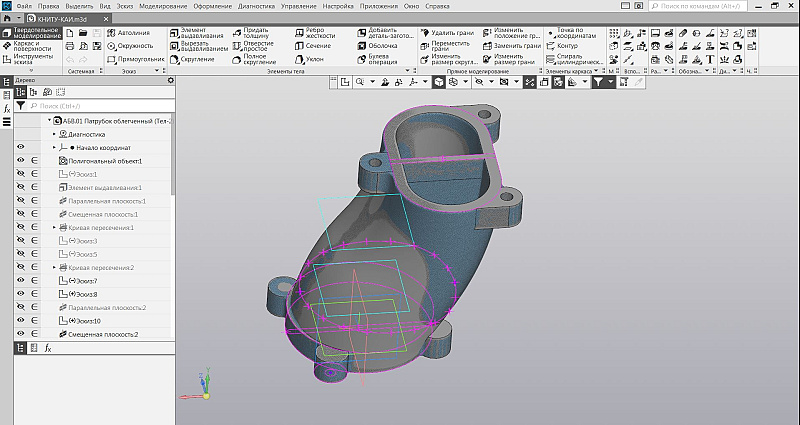800x425 pixels.
Task: Collapse the АБВ.01 Патрубок root node
Action: coord(47,120)
